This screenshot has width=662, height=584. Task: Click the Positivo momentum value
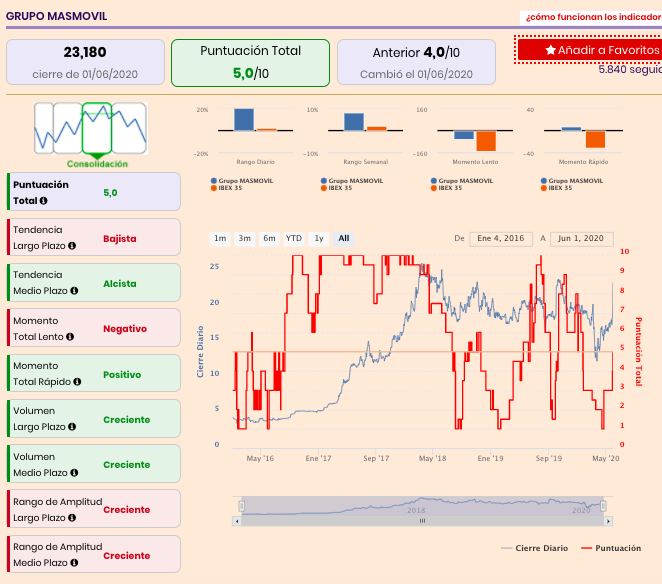coord(122,375)
